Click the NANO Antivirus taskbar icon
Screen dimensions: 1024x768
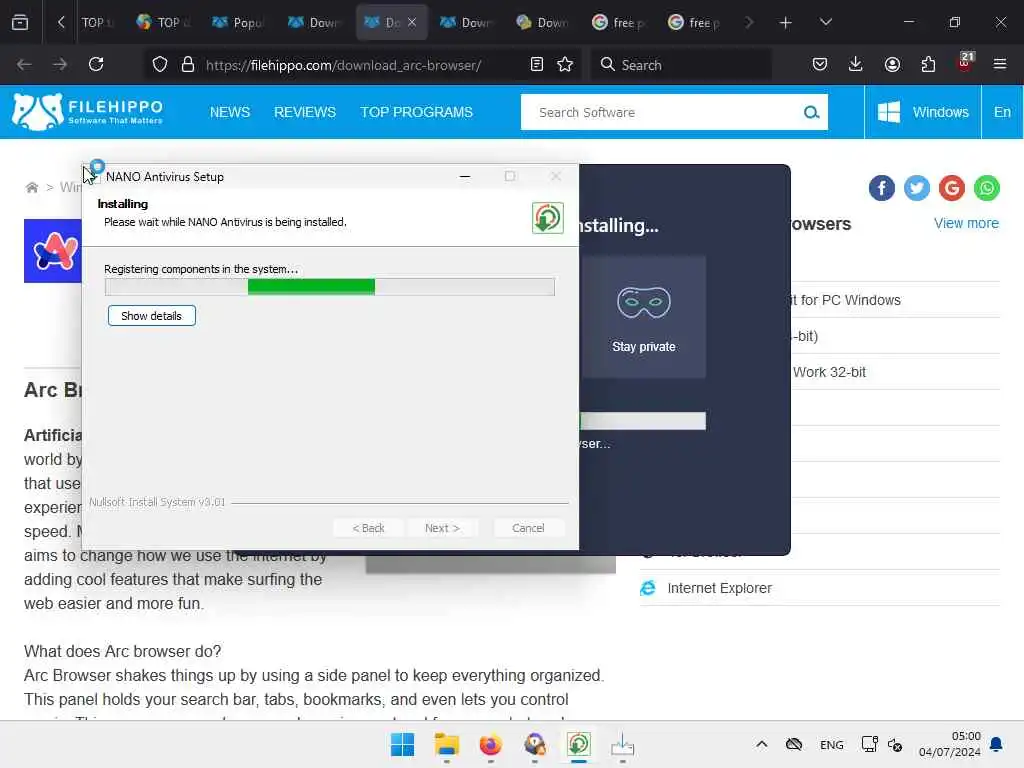tap(579, 745)
